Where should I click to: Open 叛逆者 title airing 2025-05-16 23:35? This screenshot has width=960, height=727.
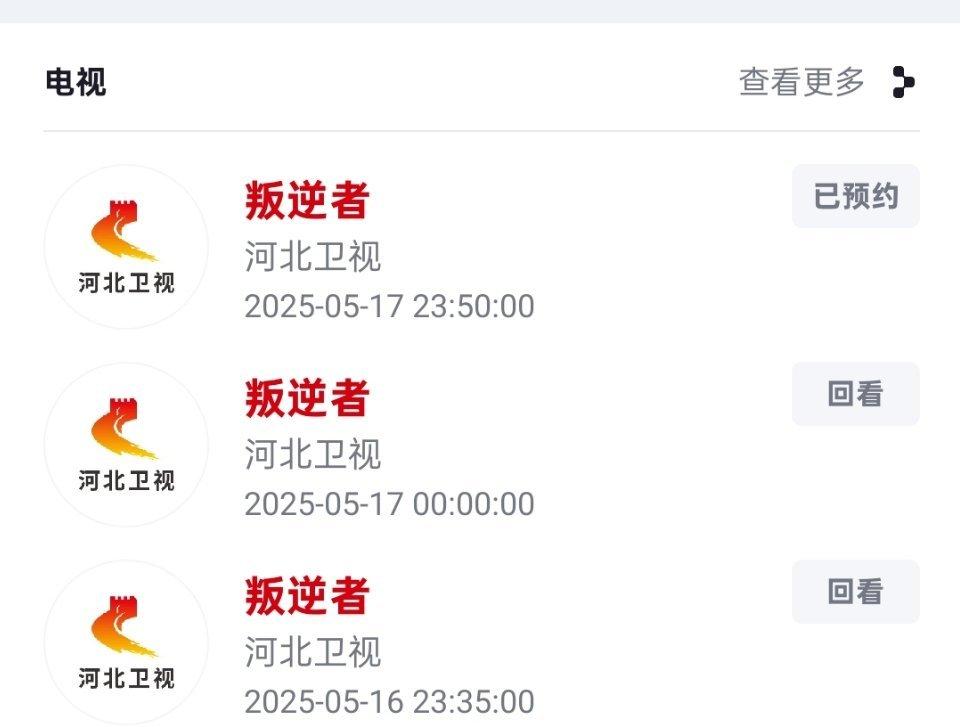(307, 596)
